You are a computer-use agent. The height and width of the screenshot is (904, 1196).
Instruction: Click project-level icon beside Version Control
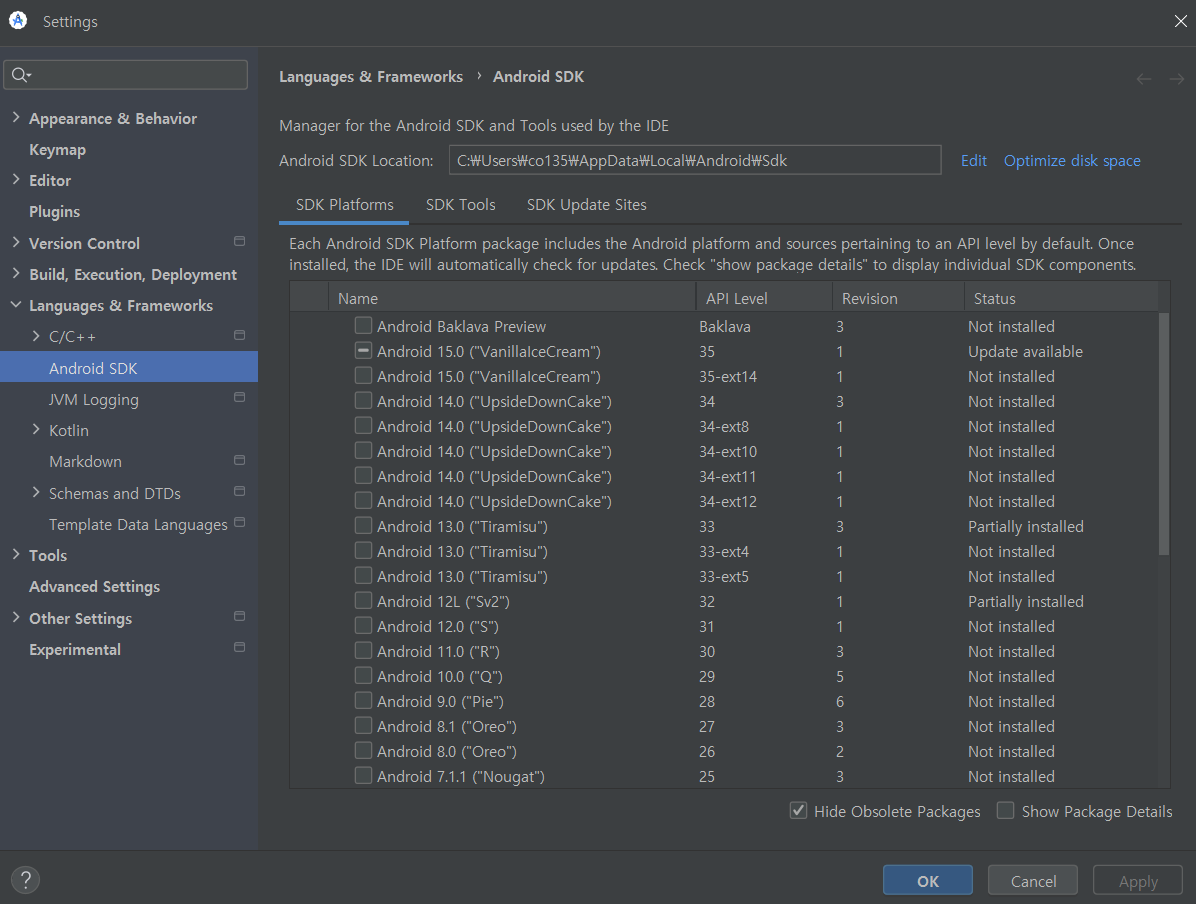(x=240, y=242)
